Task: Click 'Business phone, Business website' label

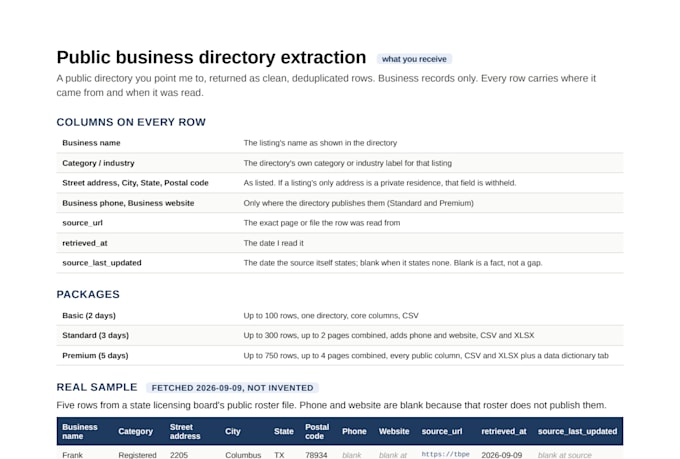Action: pos(128,203)
